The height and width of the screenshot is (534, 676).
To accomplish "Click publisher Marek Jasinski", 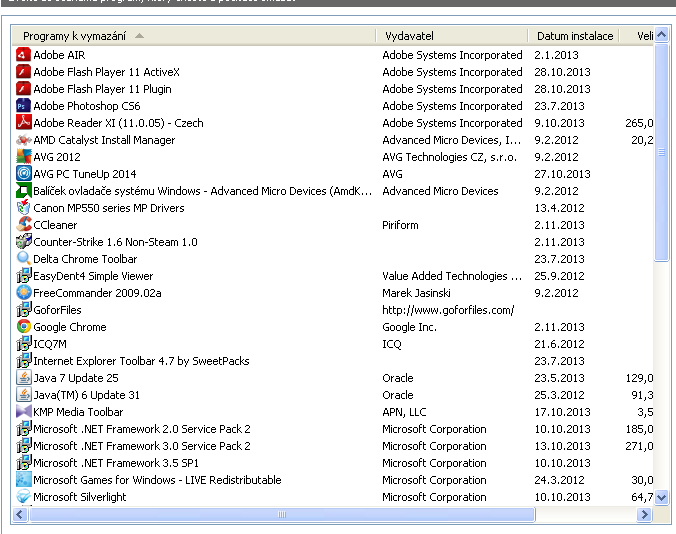I will click(x=416, y=293).
